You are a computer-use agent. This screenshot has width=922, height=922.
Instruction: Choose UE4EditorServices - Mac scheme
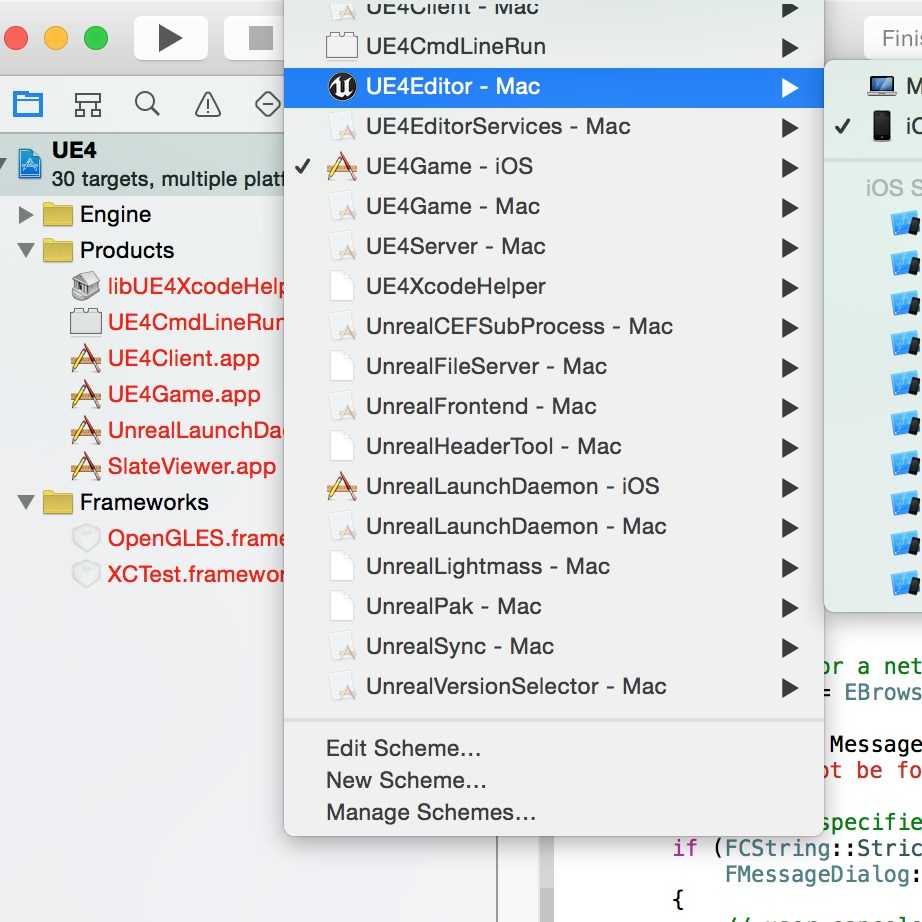(x=553, y=127)
